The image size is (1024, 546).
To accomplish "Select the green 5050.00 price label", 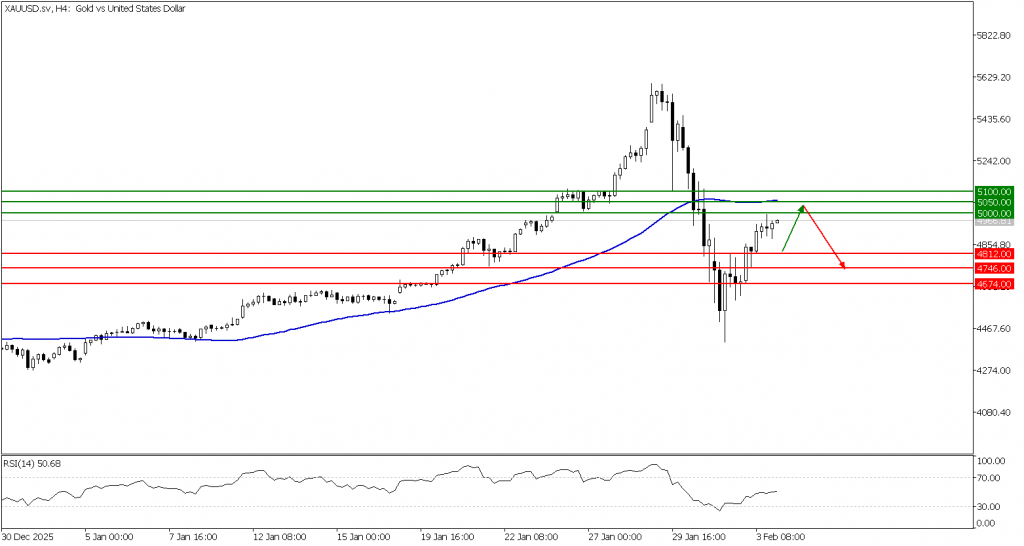I will point(995,202).
